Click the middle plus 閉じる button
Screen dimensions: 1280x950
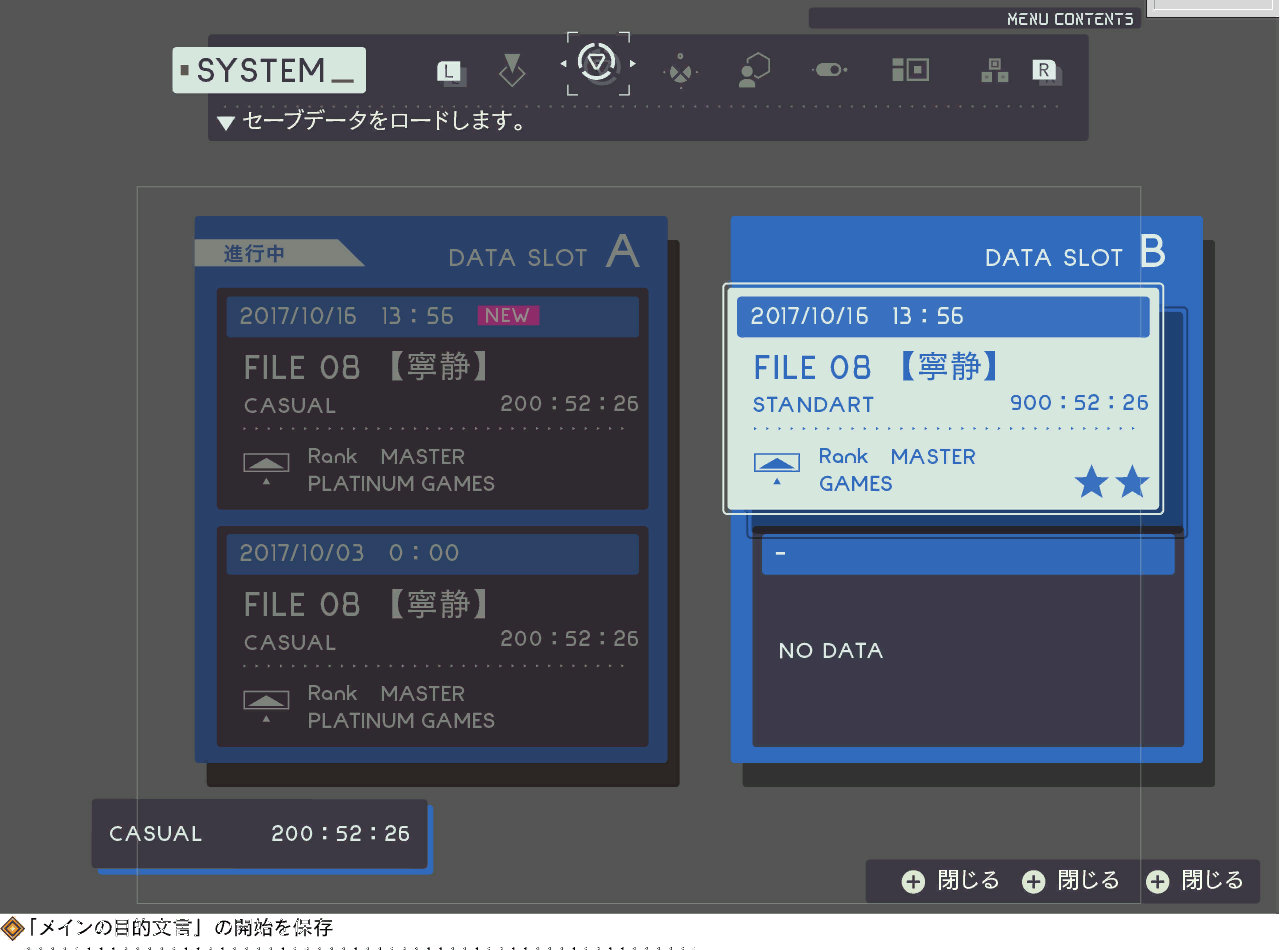pyautogui.click(x=1071, y=881)
